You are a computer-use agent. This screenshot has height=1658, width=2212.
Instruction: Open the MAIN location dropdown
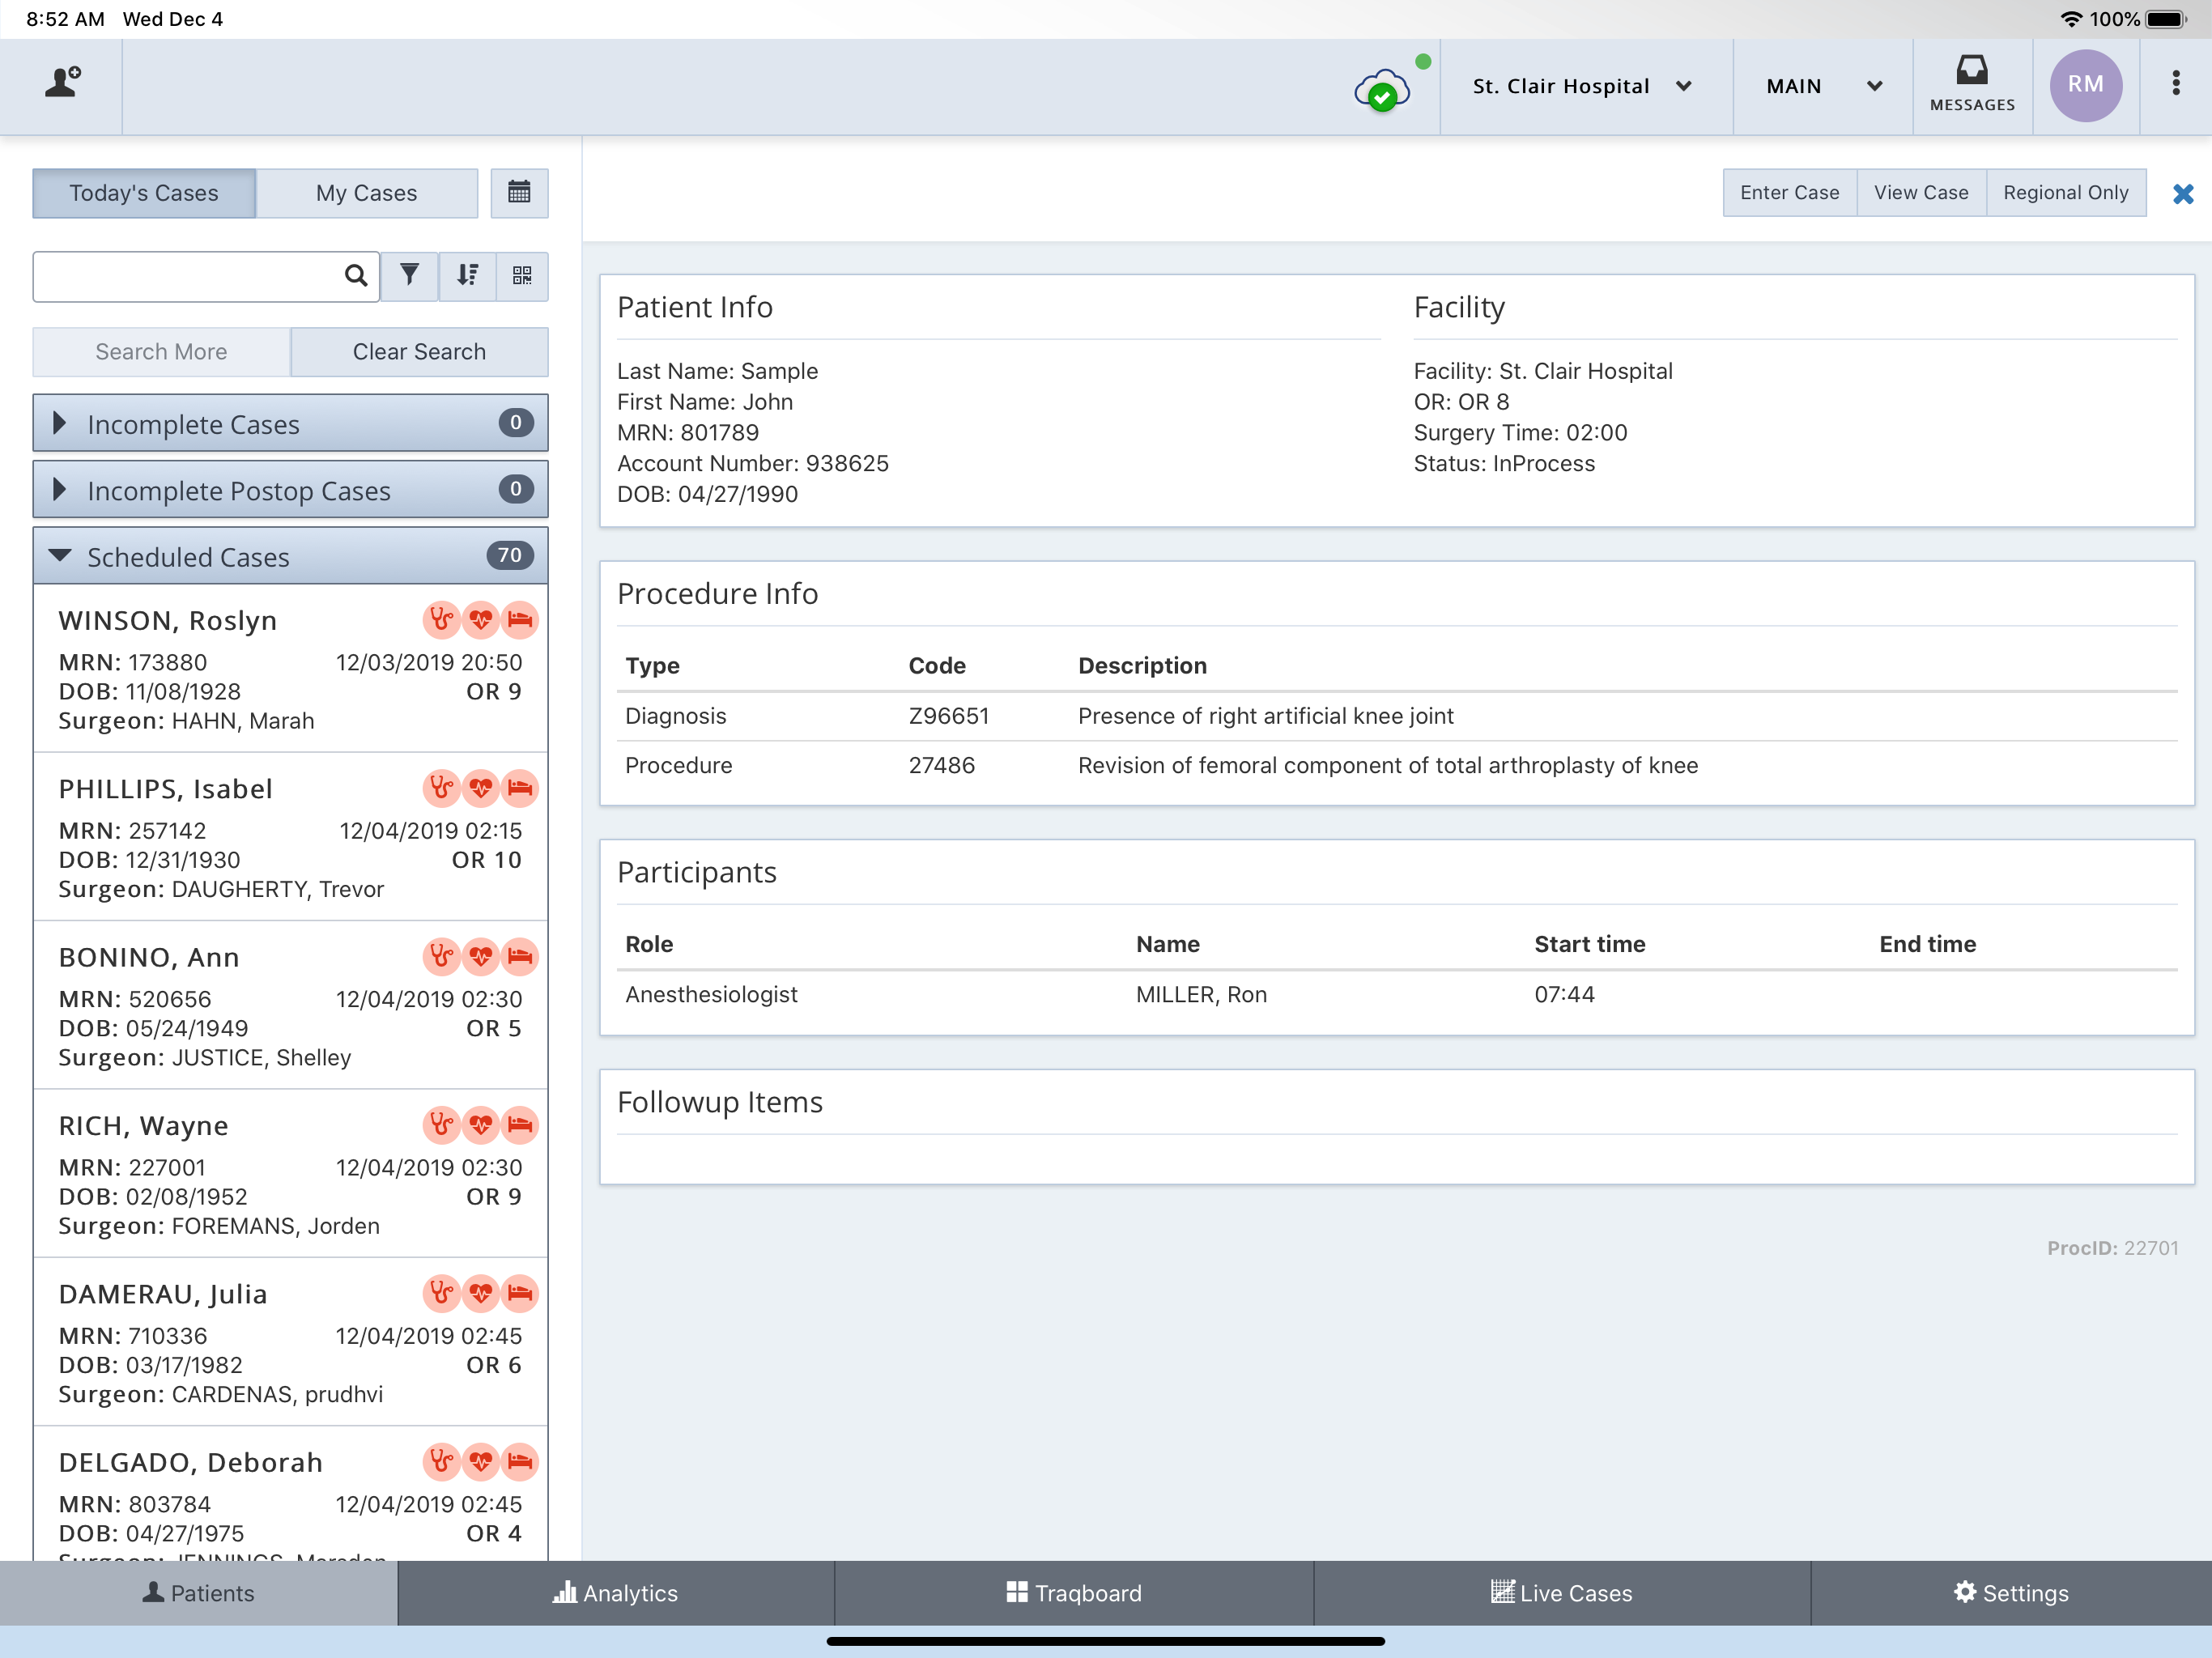(1823, 86)
